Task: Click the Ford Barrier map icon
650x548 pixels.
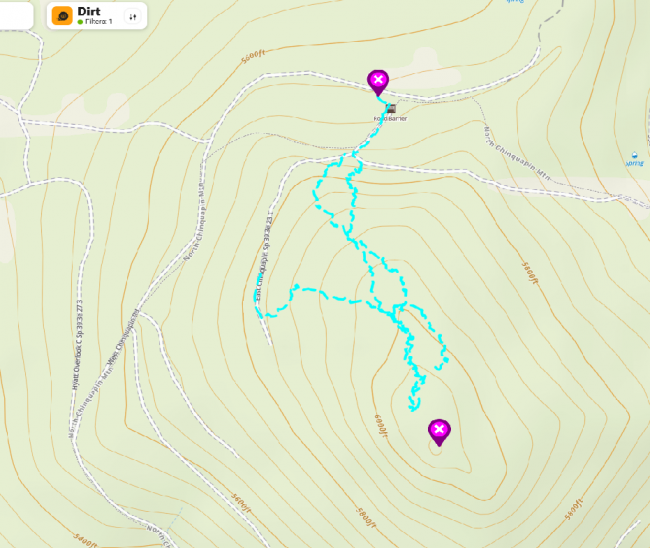Action: click(x=390, y=109)
